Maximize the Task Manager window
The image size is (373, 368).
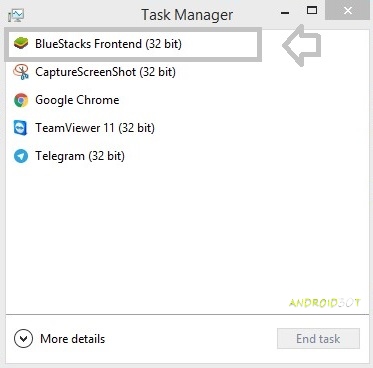312,11
